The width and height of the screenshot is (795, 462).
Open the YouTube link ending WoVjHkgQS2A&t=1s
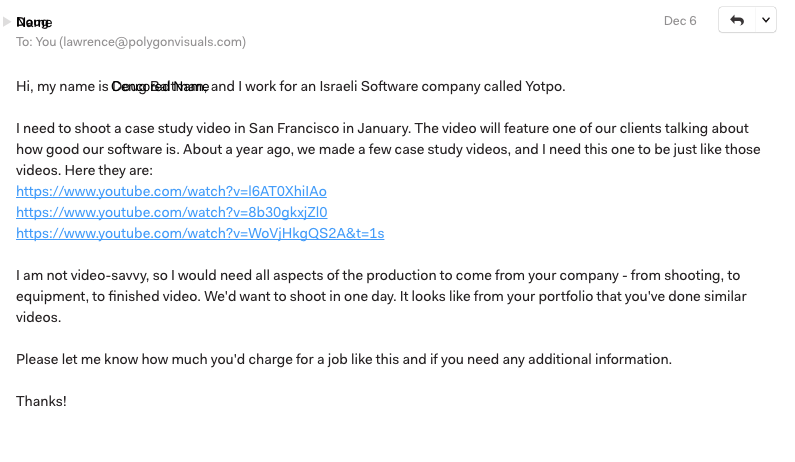(x=200, y=233)
